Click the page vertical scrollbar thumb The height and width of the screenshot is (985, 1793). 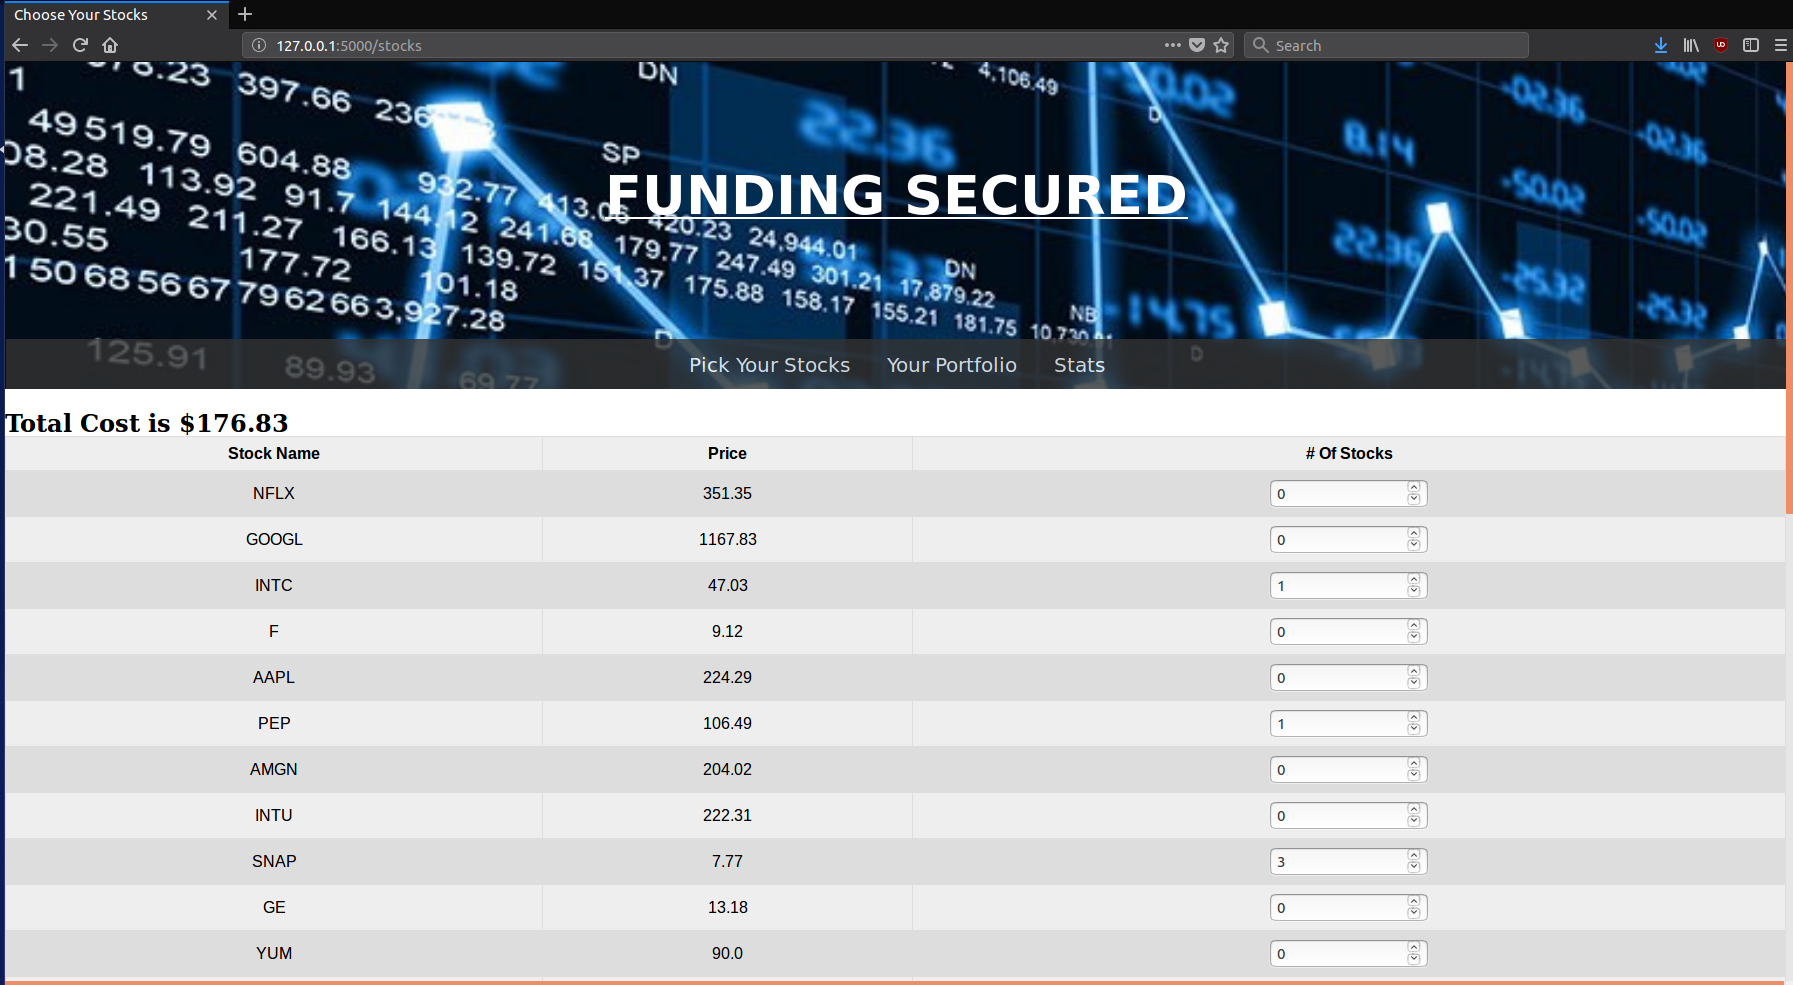pyautogui.click(x=1789, y=288)
